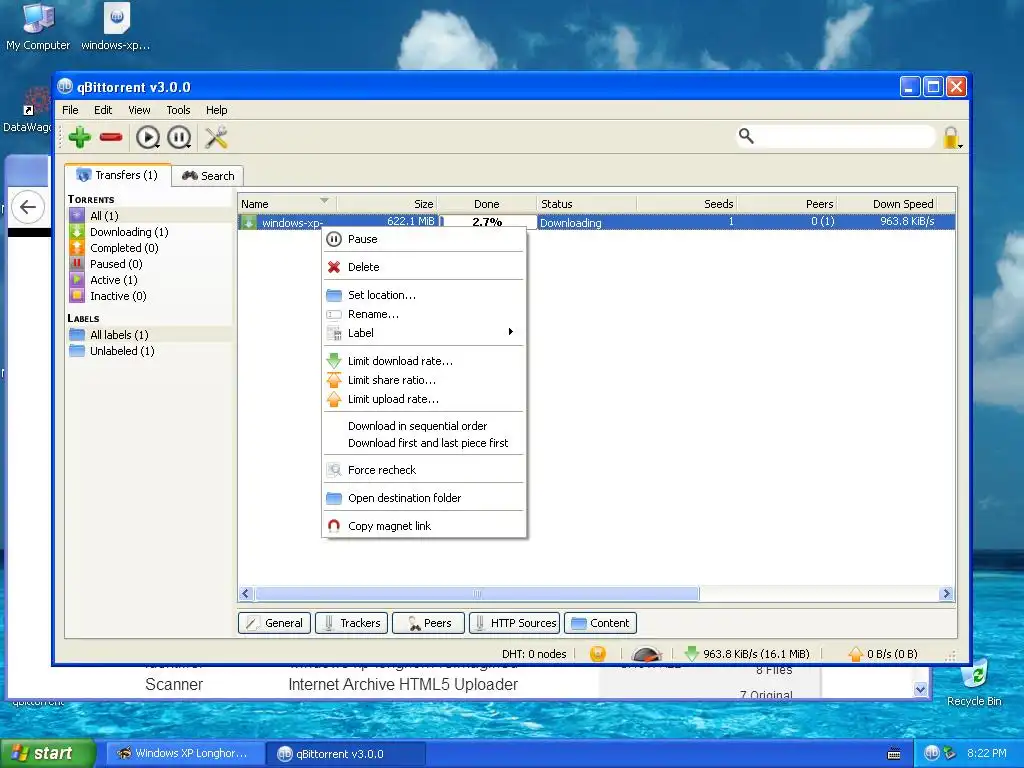The width and height of the screenshot is (1024, 768).
Task: Click the 0 B/s upload speed in status bar
Action: [x=883, y=654]
